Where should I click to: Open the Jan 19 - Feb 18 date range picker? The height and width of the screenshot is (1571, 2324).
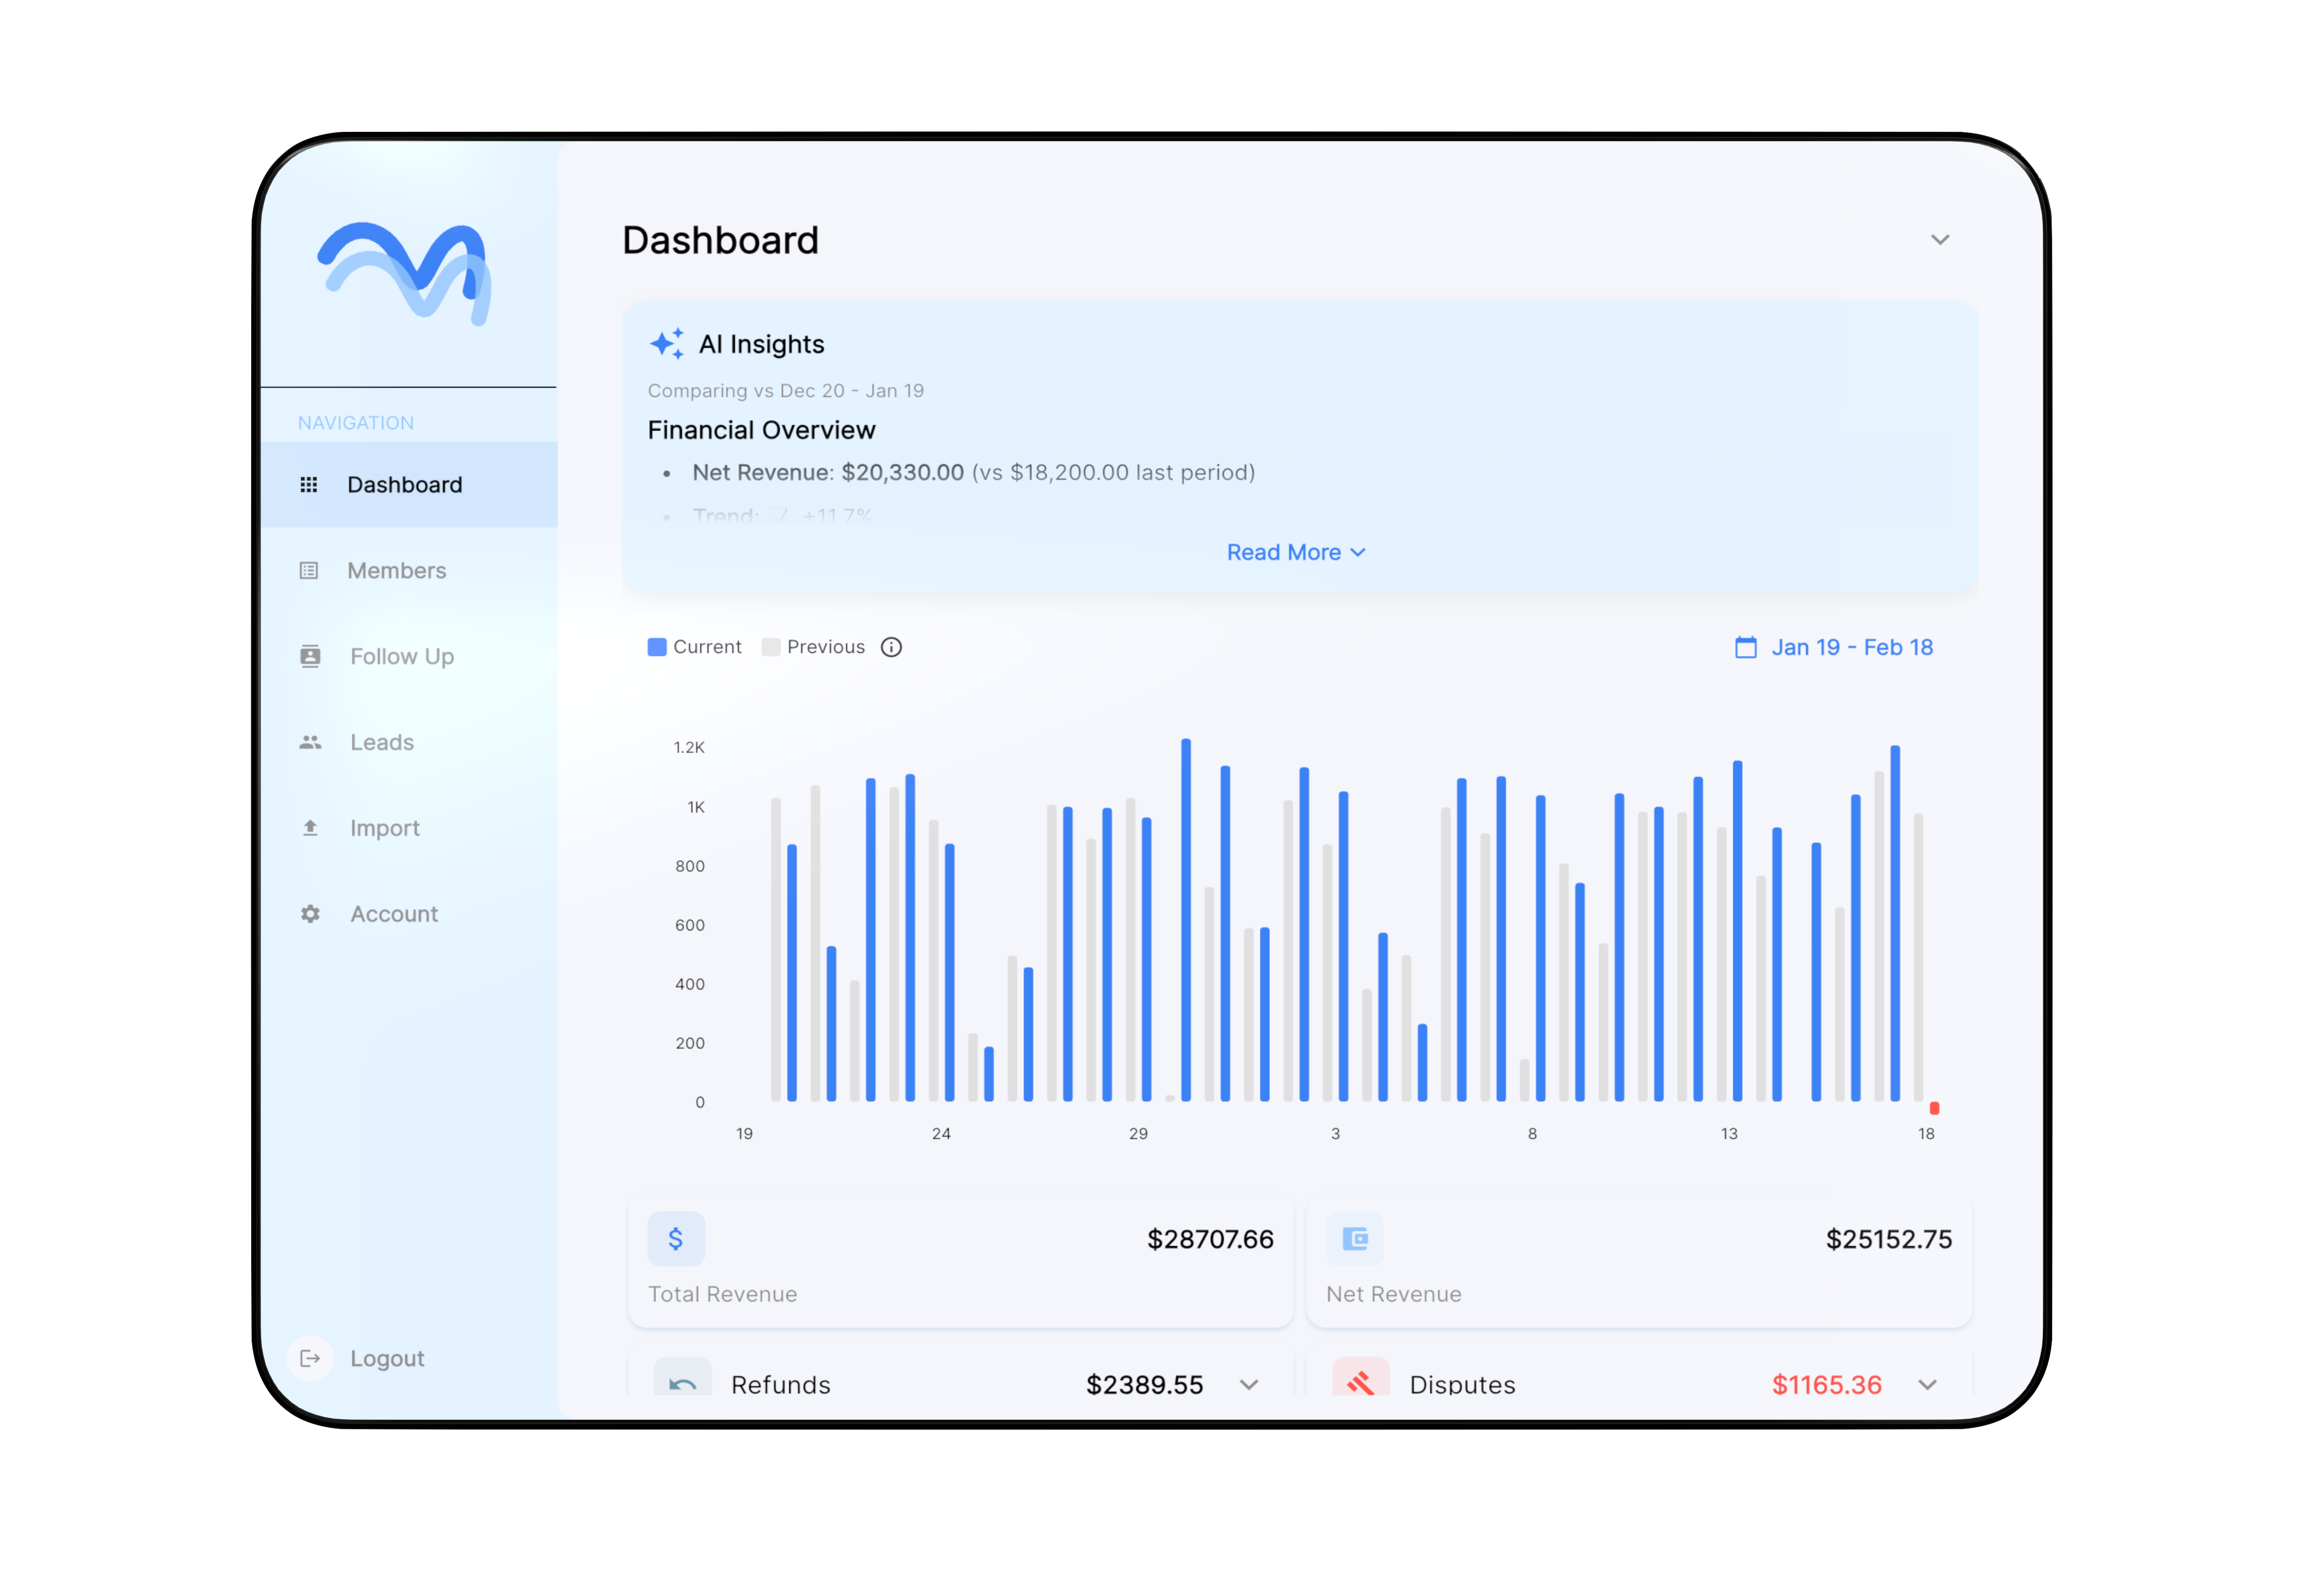[x=1834, y=648]
